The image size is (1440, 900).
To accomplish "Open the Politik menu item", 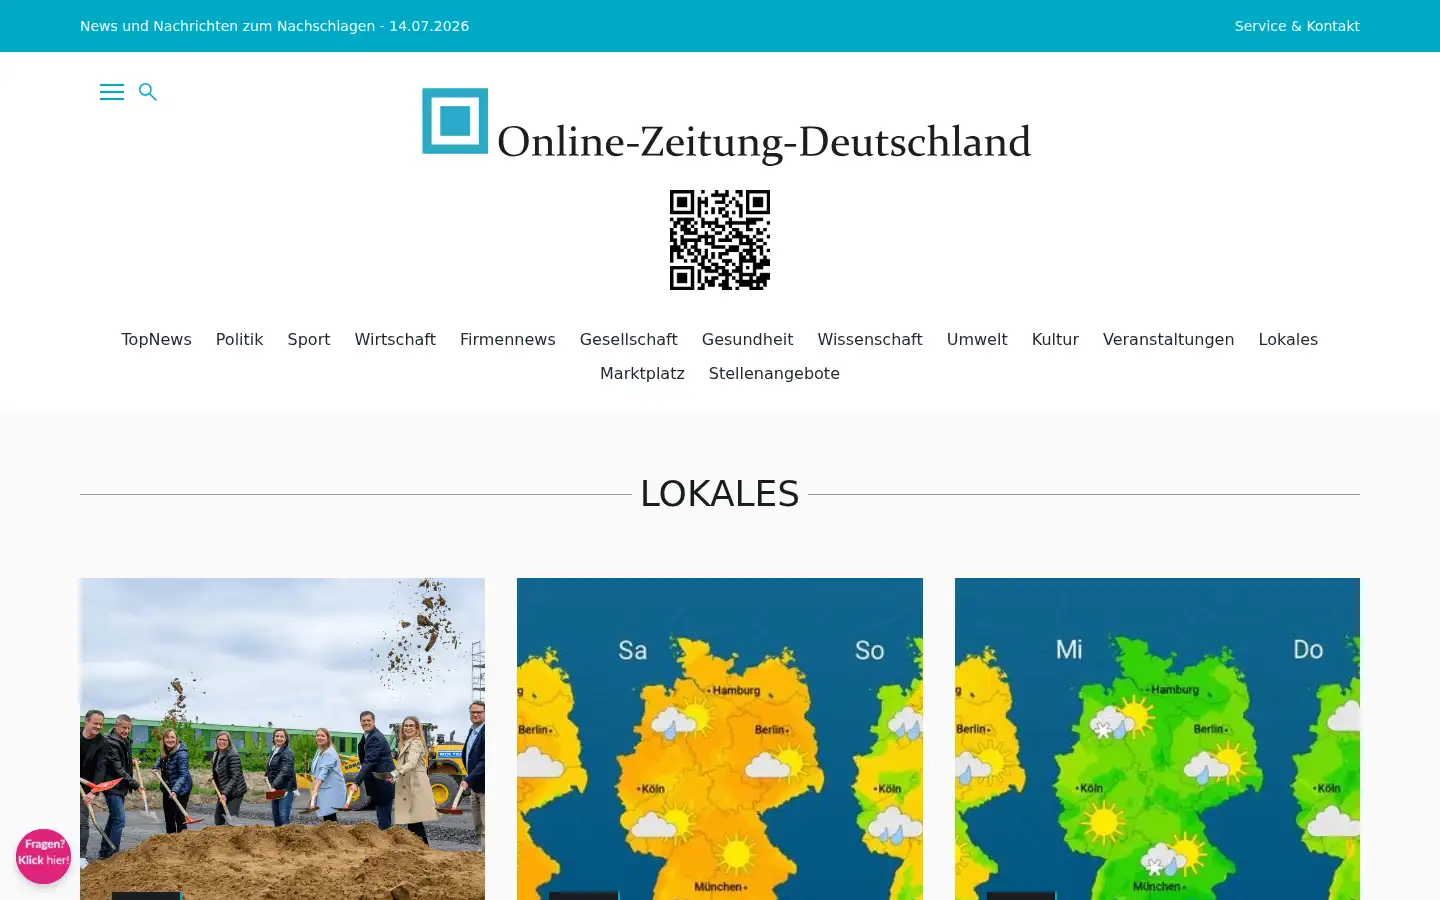I will 239,339.
